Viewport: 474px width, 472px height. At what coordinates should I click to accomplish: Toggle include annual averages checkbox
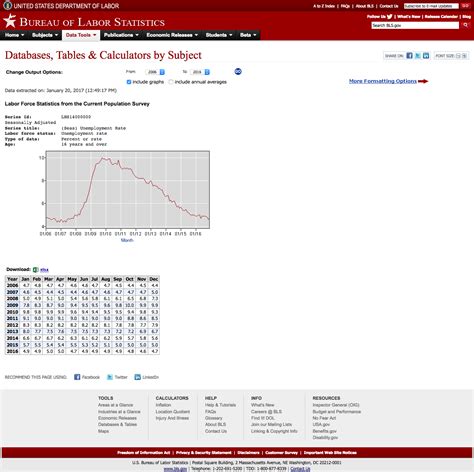tap(171, 82)
